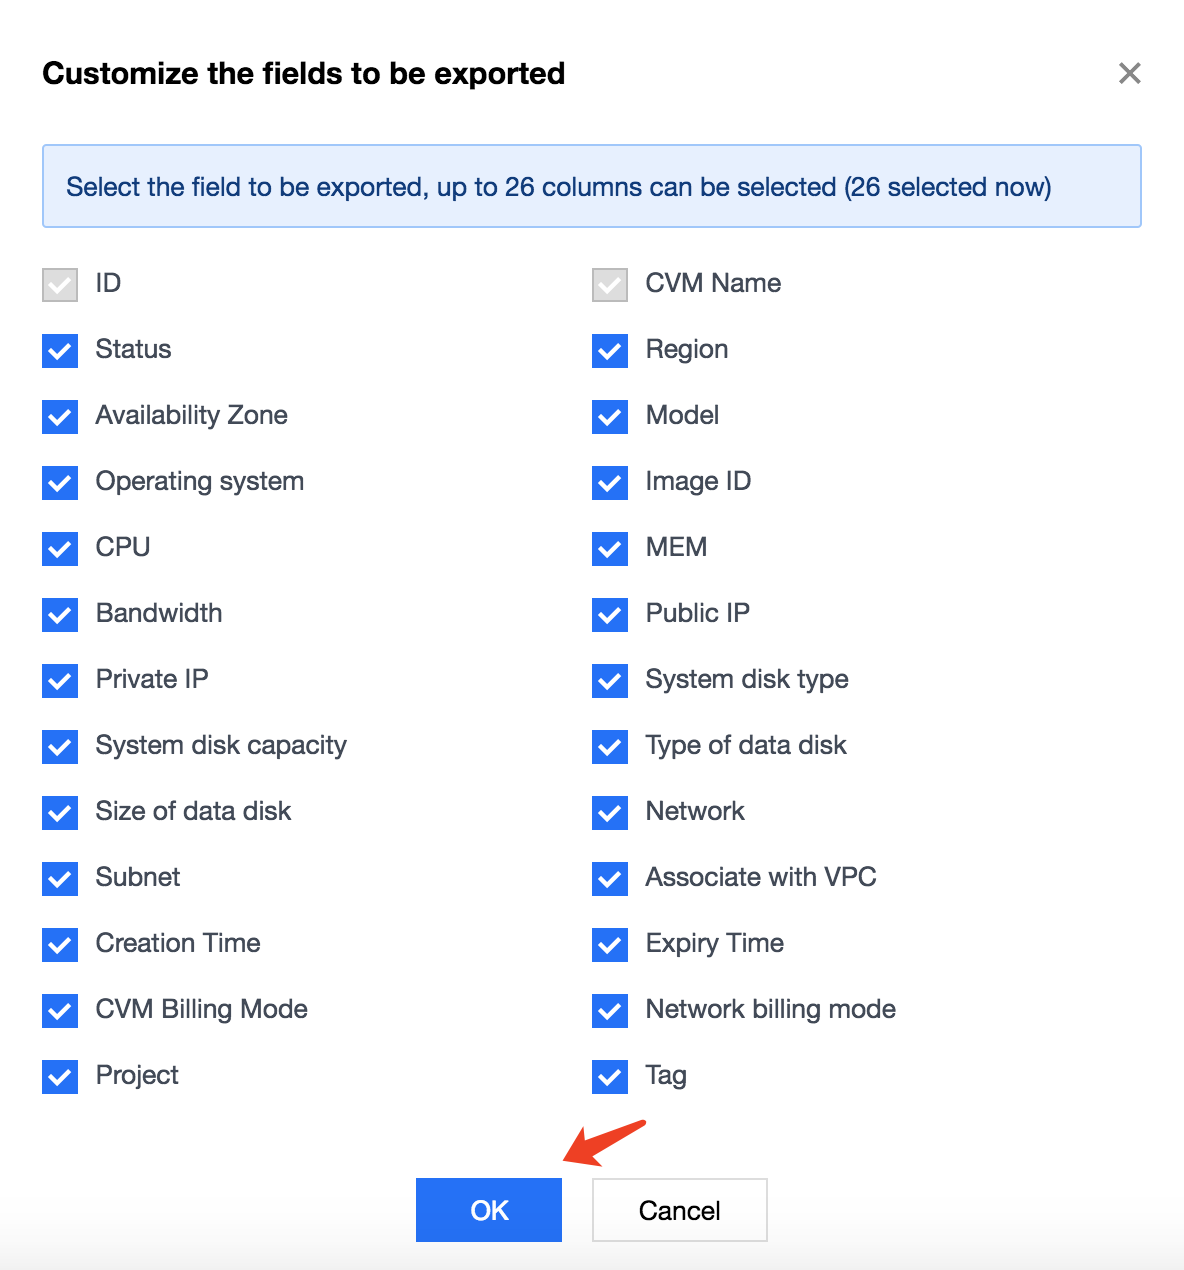Deselect the MEM field

tap(610, 548)
